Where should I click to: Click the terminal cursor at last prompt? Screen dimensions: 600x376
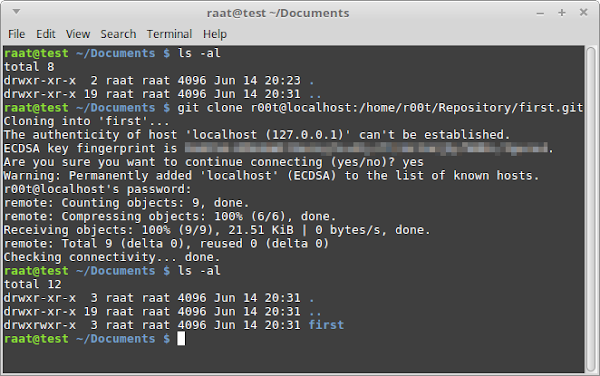point(181,339)
